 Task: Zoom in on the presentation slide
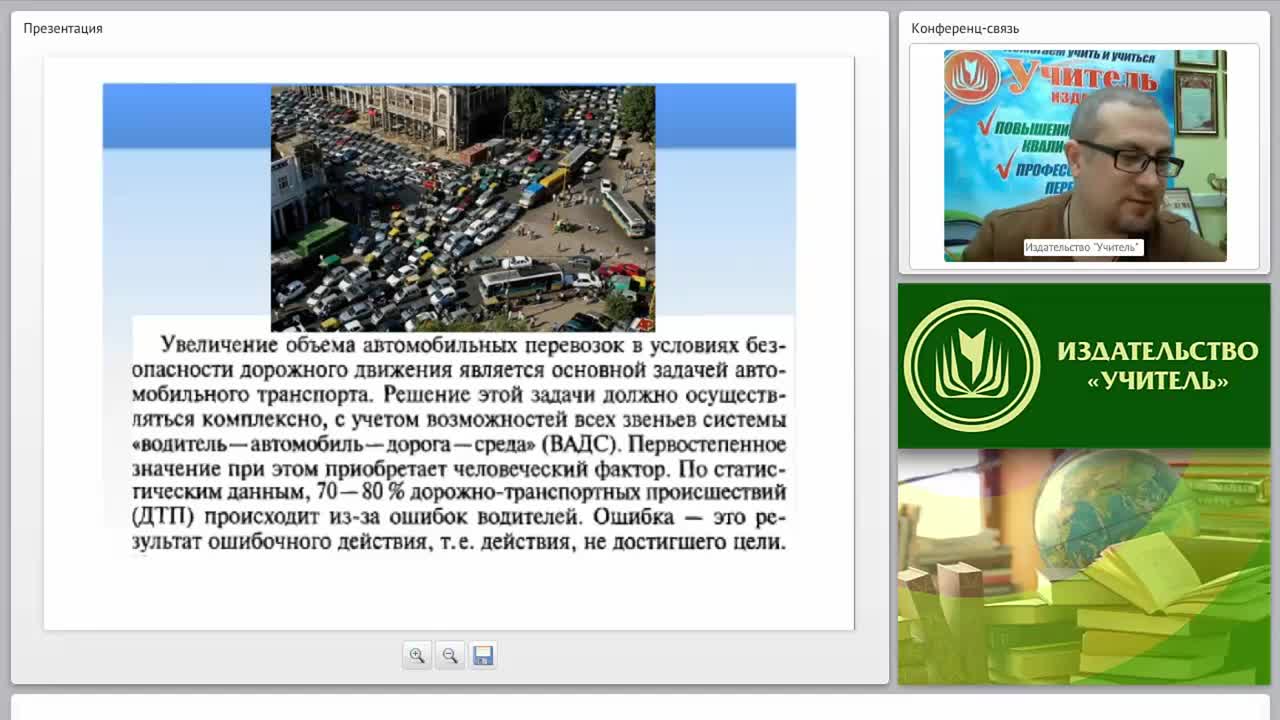point(417,656)
